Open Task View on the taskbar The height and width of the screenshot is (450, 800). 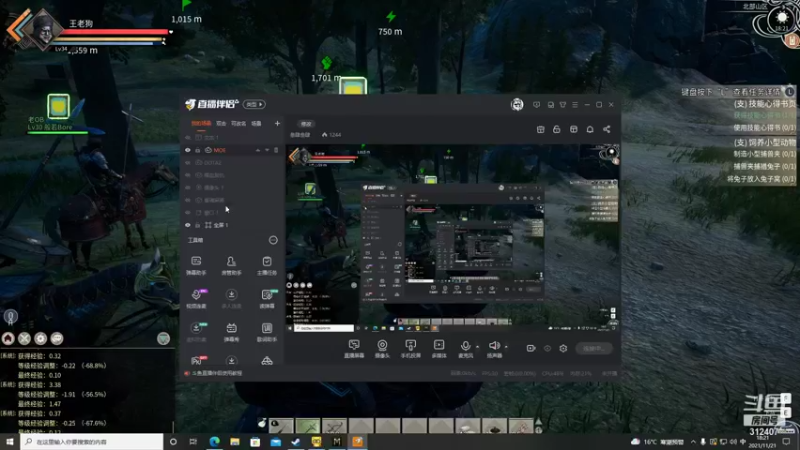point(193,441)
